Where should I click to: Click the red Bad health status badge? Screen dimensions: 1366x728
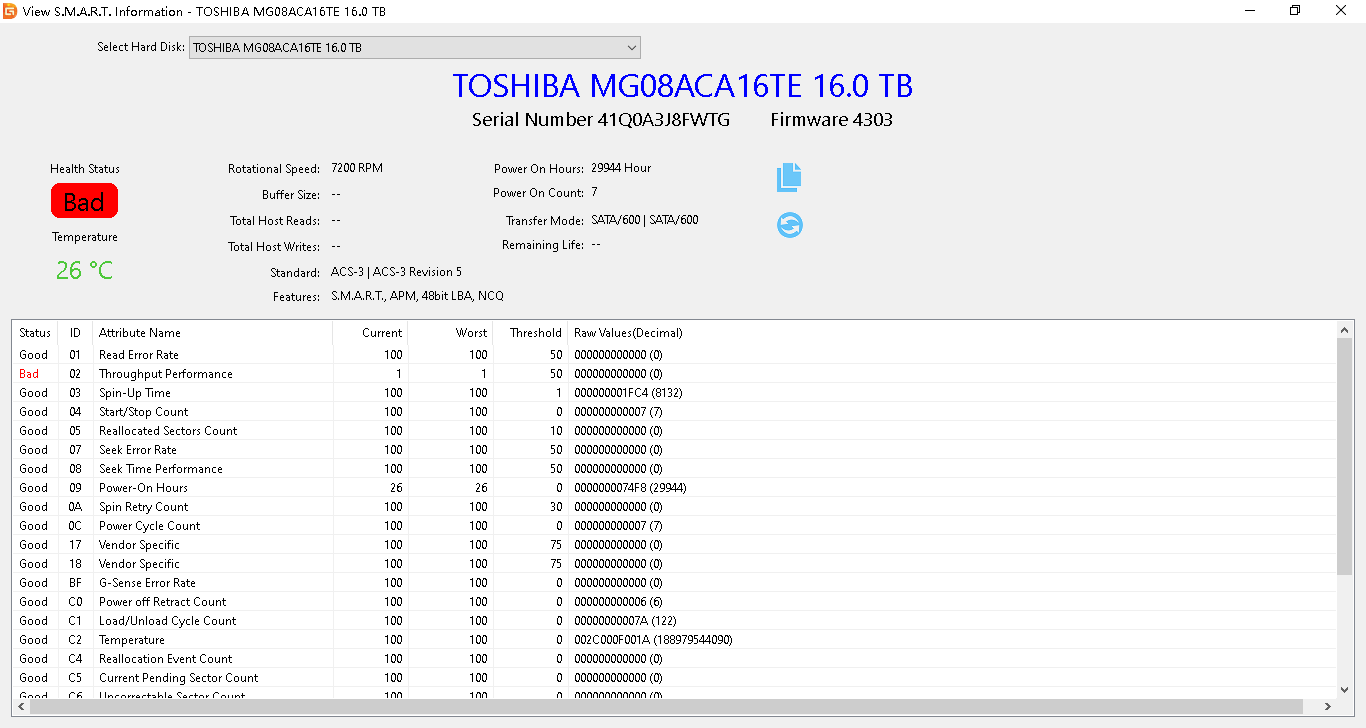click(x=84, y=201)
